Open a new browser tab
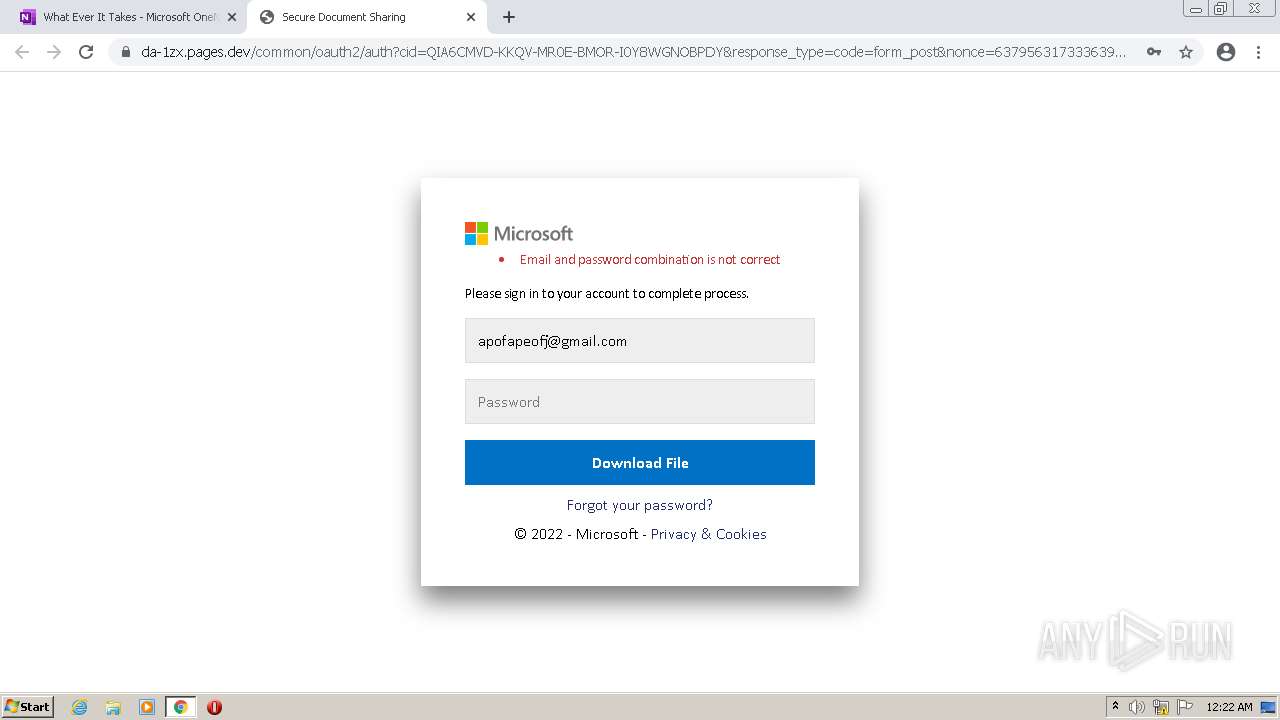 pyautogui.click(x=509, y=17)
